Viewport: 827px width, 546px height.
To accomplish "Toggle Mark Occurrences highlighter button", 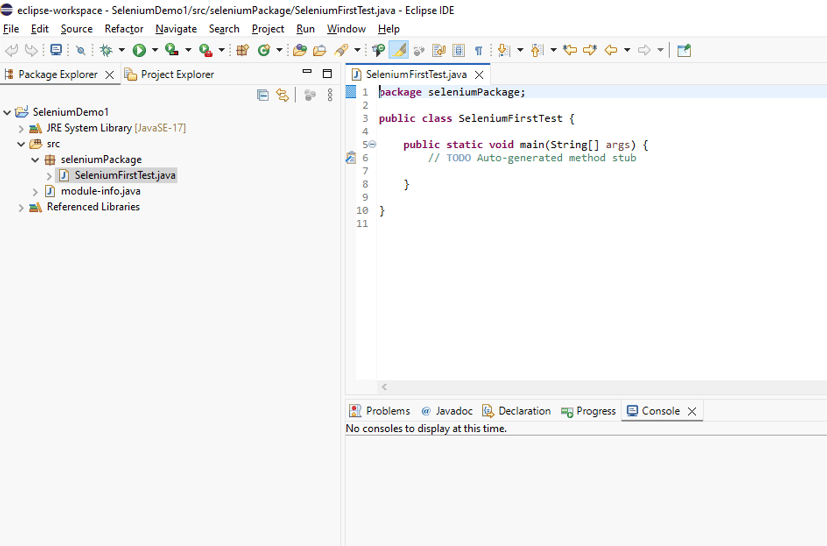I will (398, 50).
